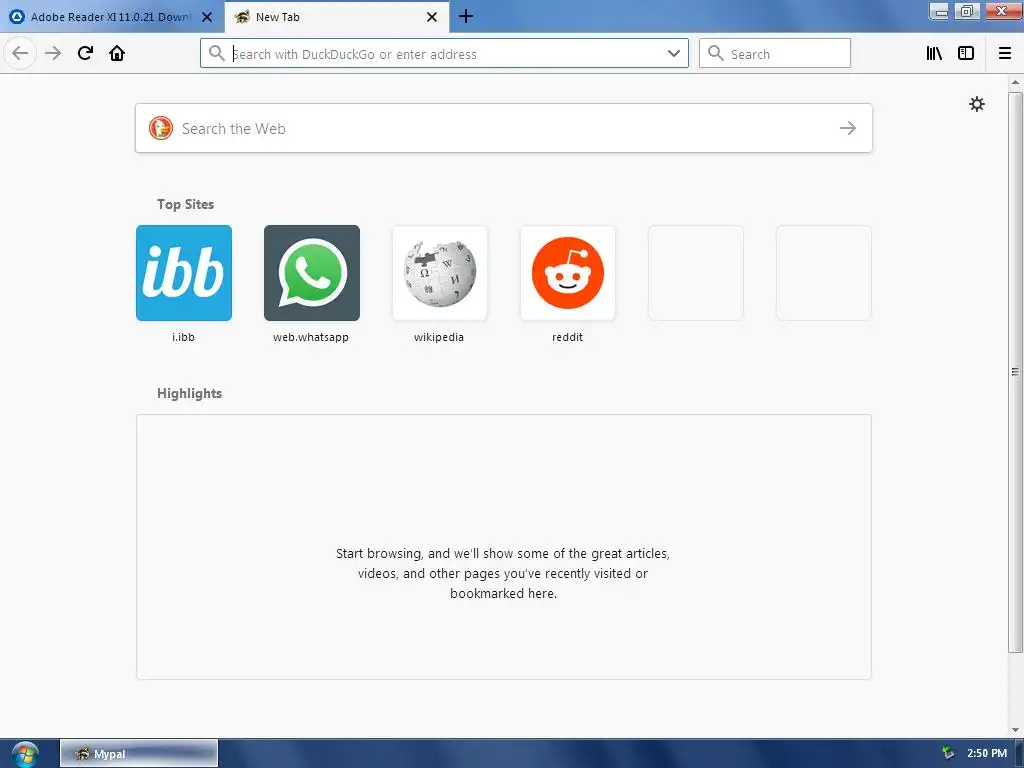Toggle the sidebar view icon
Screen dimensions: 1024x768
coord(966,54)
